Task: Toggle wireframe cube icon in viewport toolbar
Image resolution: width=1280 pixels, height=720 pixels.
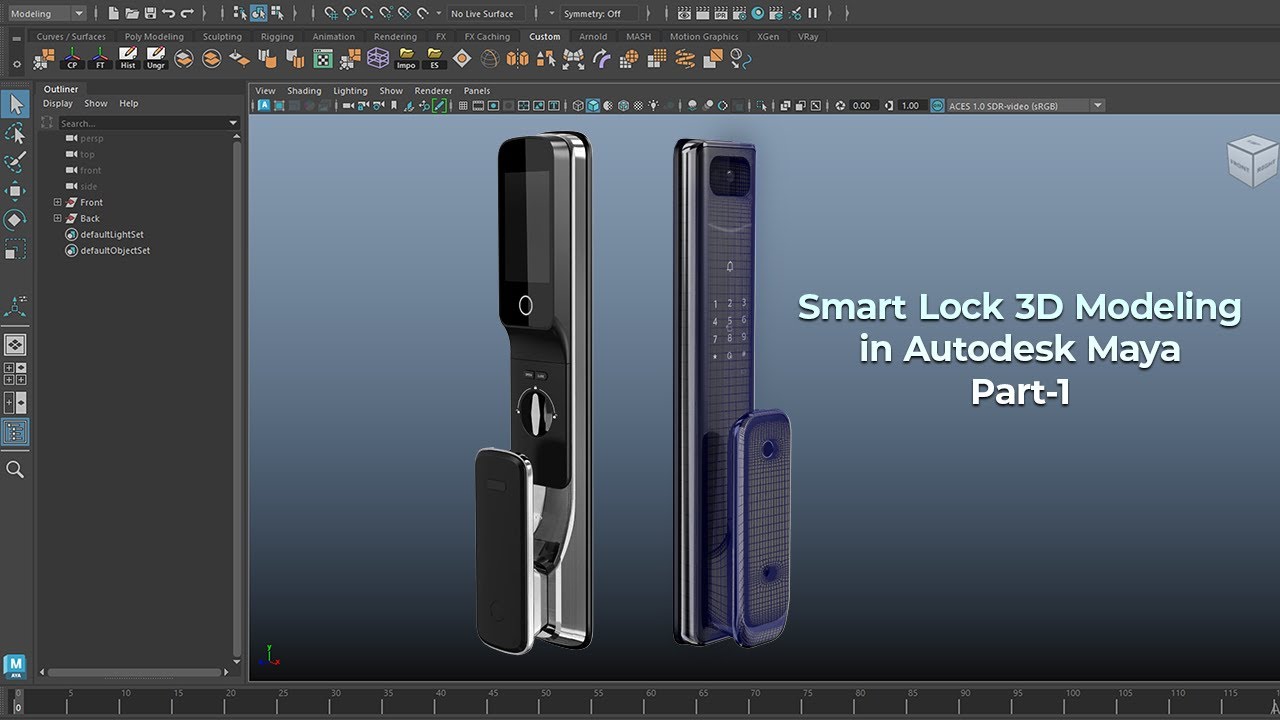Action: tap(578, 105)
